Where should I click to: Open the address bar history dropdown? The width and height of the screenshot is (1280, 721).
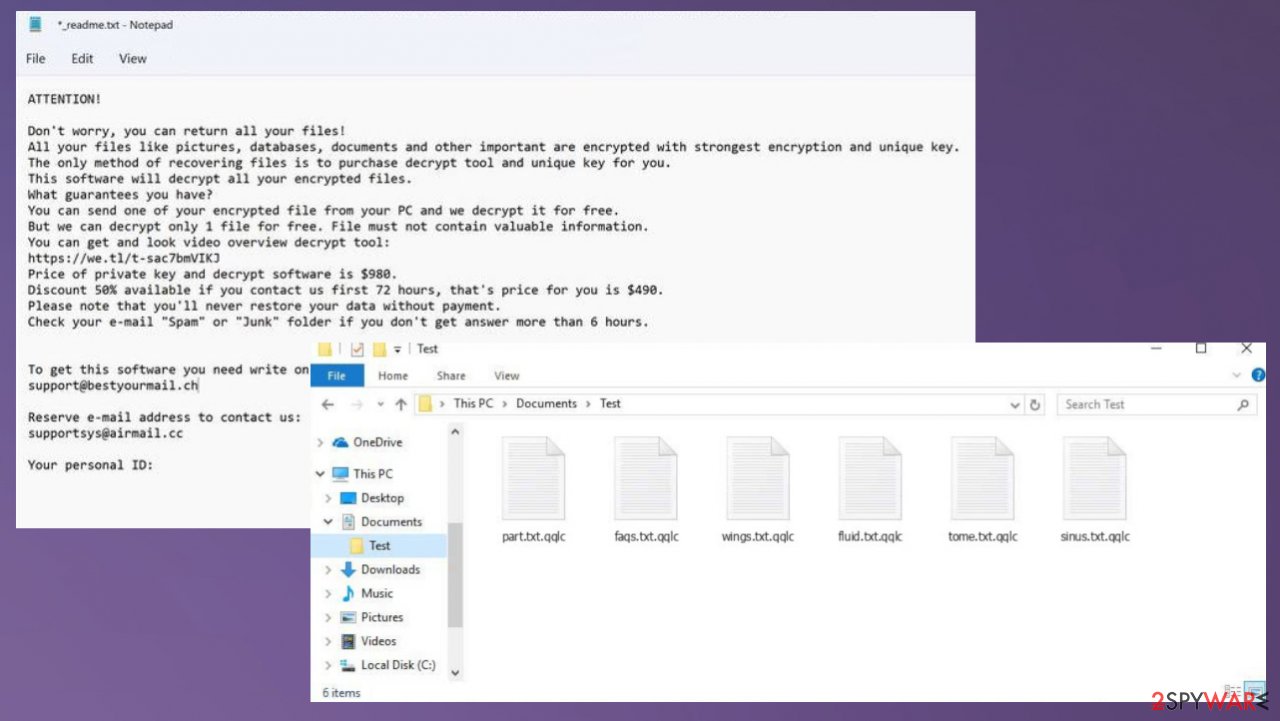pos(1016,405)
